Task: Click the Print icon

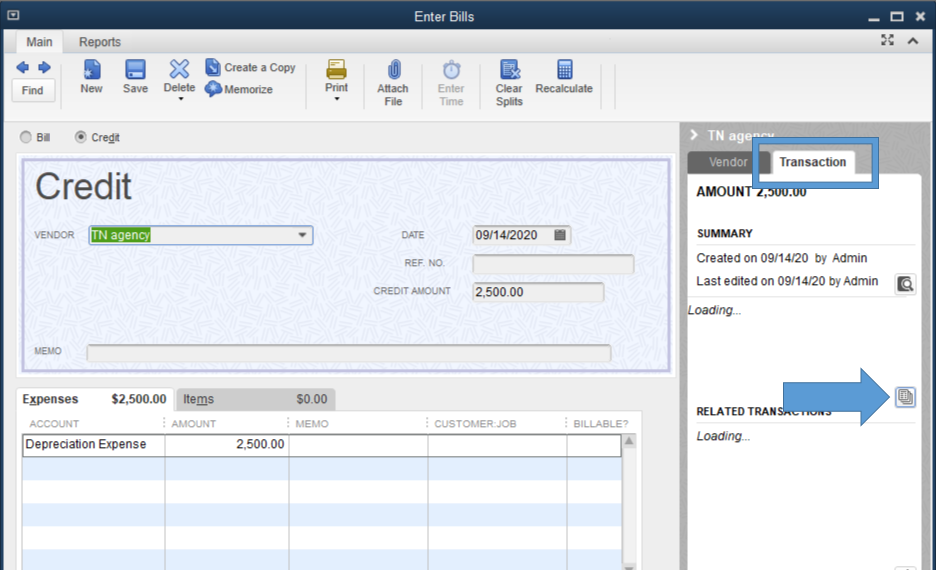Action: point(336,69)
